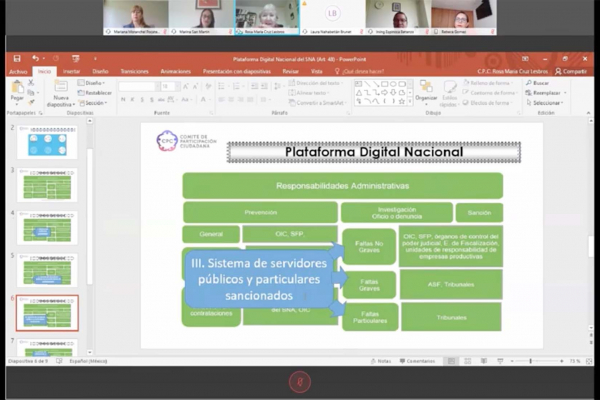
Task: Start slideshow from quick access toolbar icon
Action: [76, 59]
